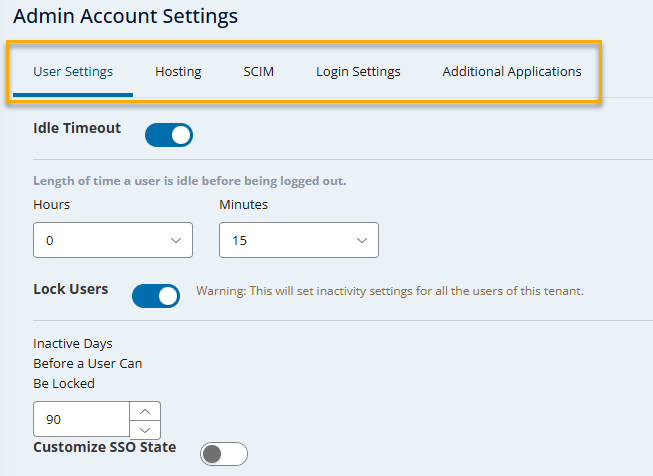653x476 pixels.
Task: Disable the Idle Timeout toggle
Action: pyautogui.click(x=169, y=135)
